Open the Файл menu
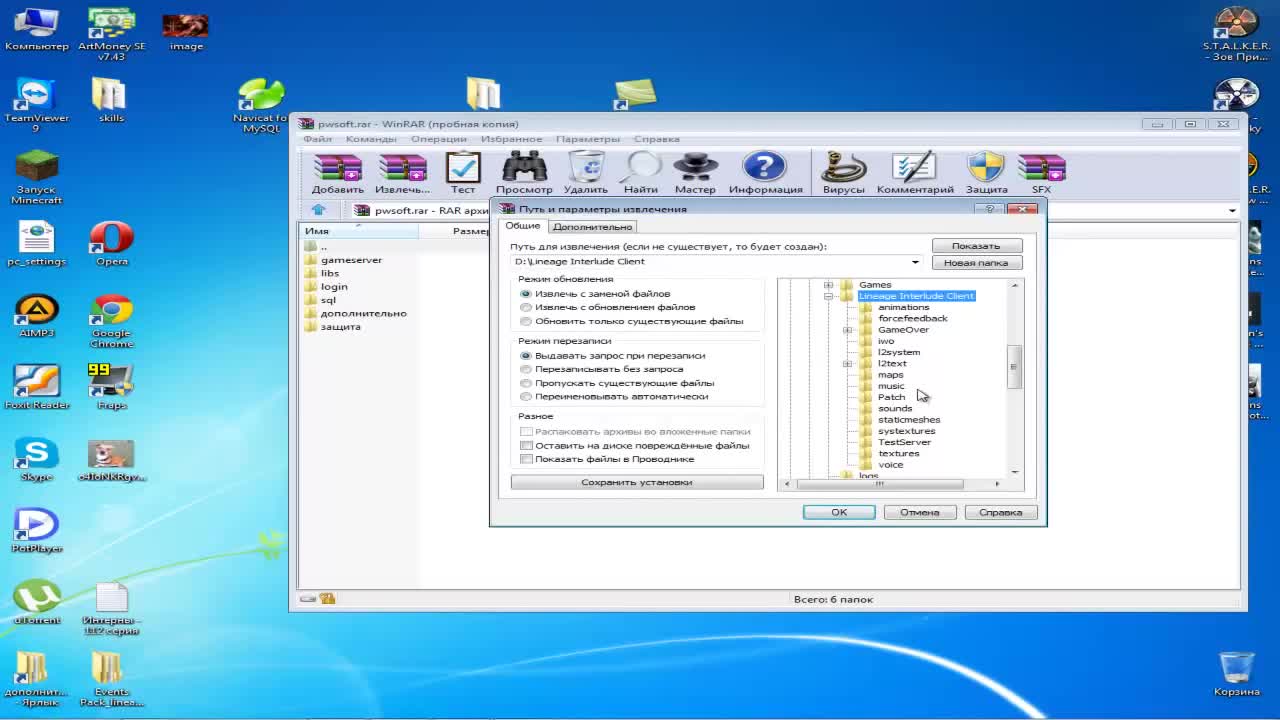 pos(317,139)
